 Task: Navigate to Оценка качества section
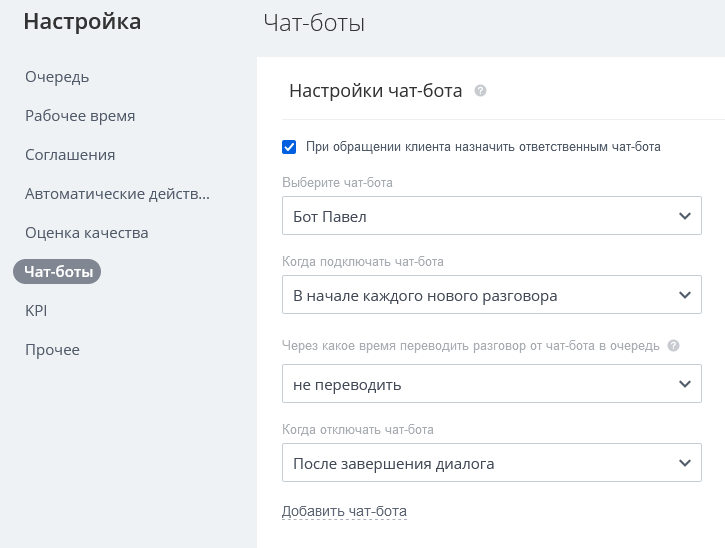(x=87, y=233)
